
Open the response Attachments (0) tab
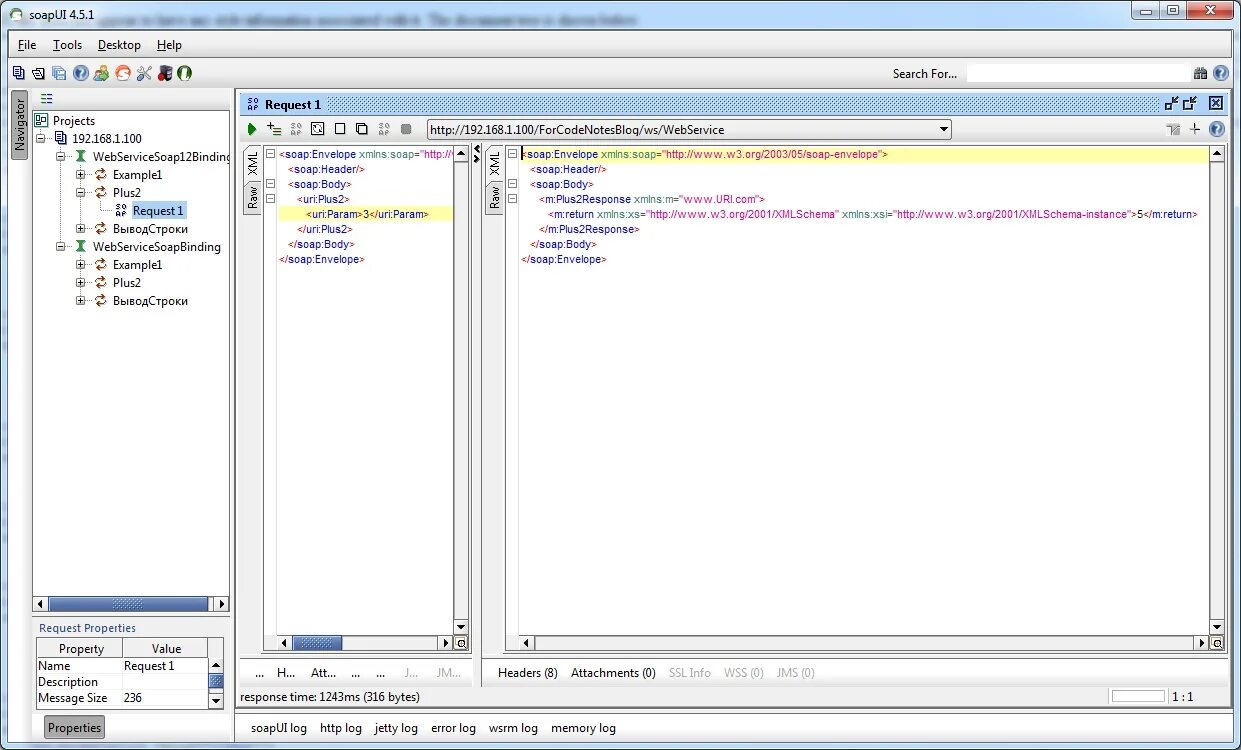(613, 673)
